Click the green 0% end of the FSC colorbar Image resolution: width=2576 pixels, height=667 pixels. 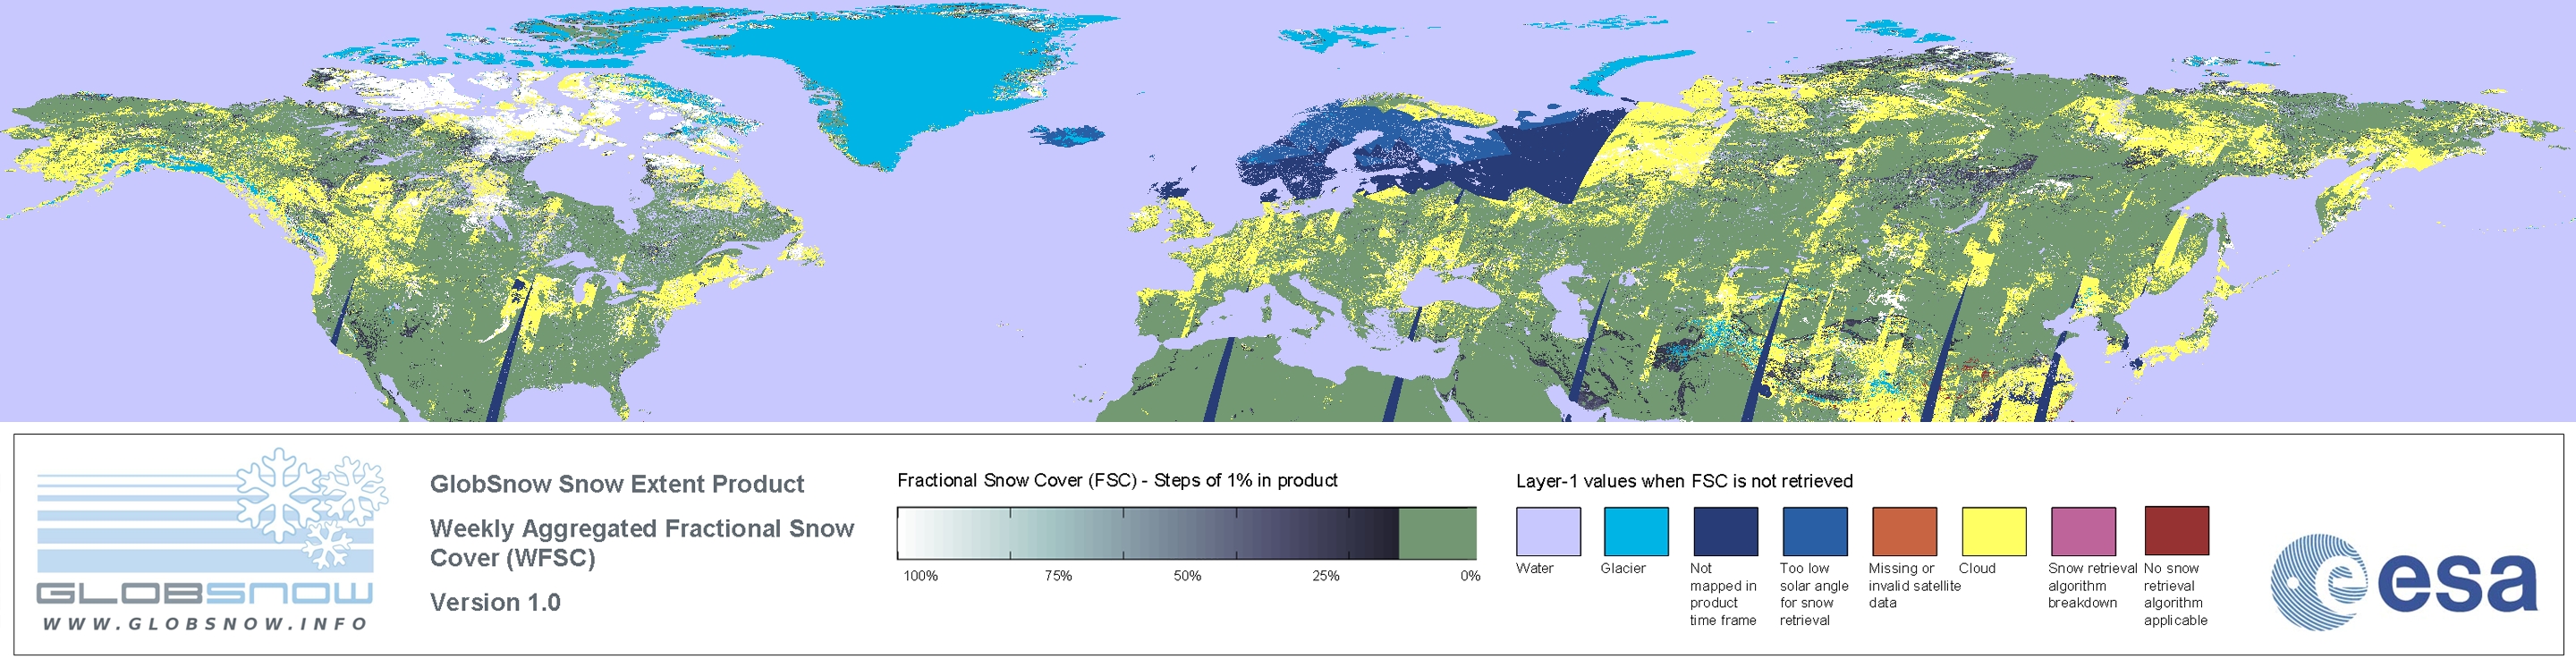[1437, 533]
